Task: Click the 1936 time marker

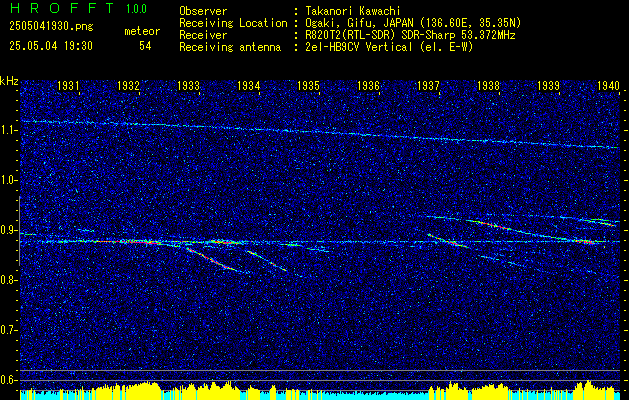Action: [369, 85]
